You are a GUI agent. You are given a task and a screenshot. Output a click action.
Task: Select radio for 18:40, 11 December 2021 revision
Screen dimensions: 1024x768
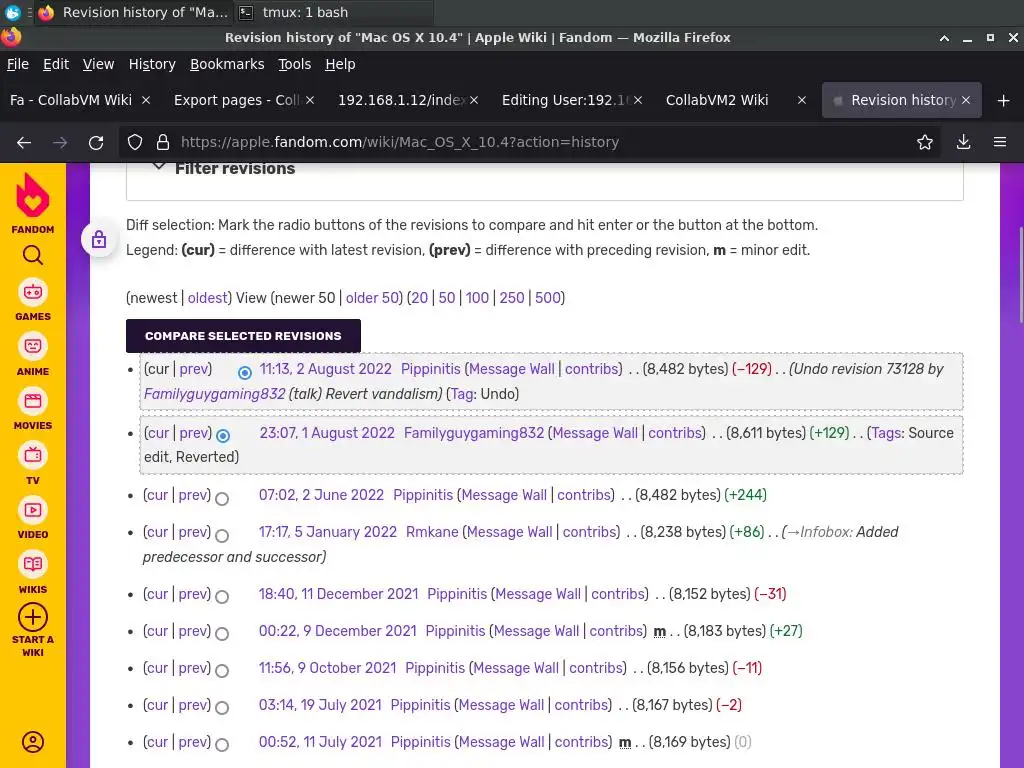[222, 597]
